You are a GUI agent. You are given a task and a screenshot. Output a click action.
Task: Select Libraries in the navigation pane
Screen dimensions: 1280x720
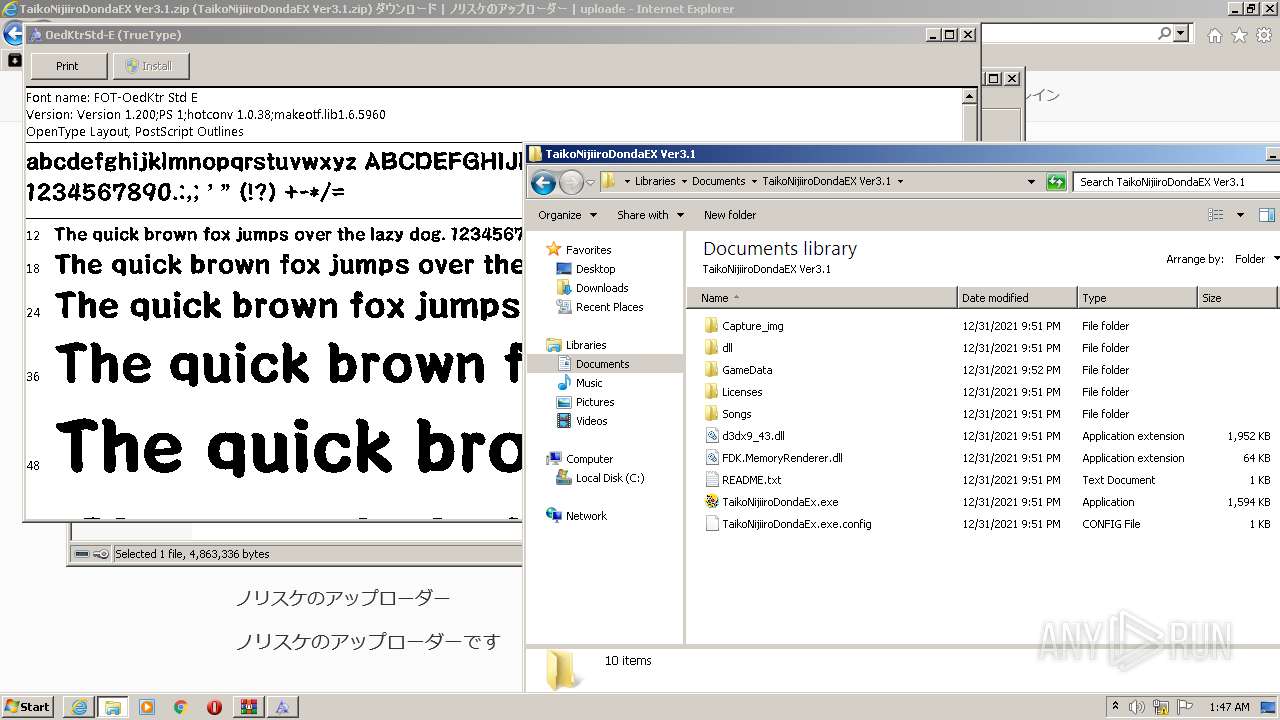coord(585,345)
